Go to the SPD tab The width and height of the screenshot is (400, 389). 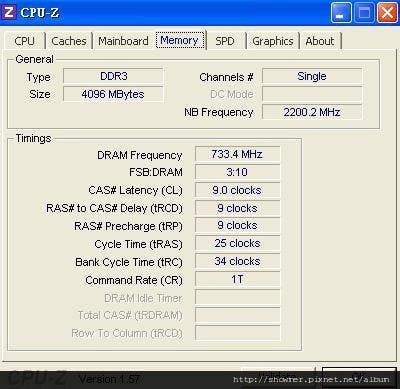[x=225, y=41]
